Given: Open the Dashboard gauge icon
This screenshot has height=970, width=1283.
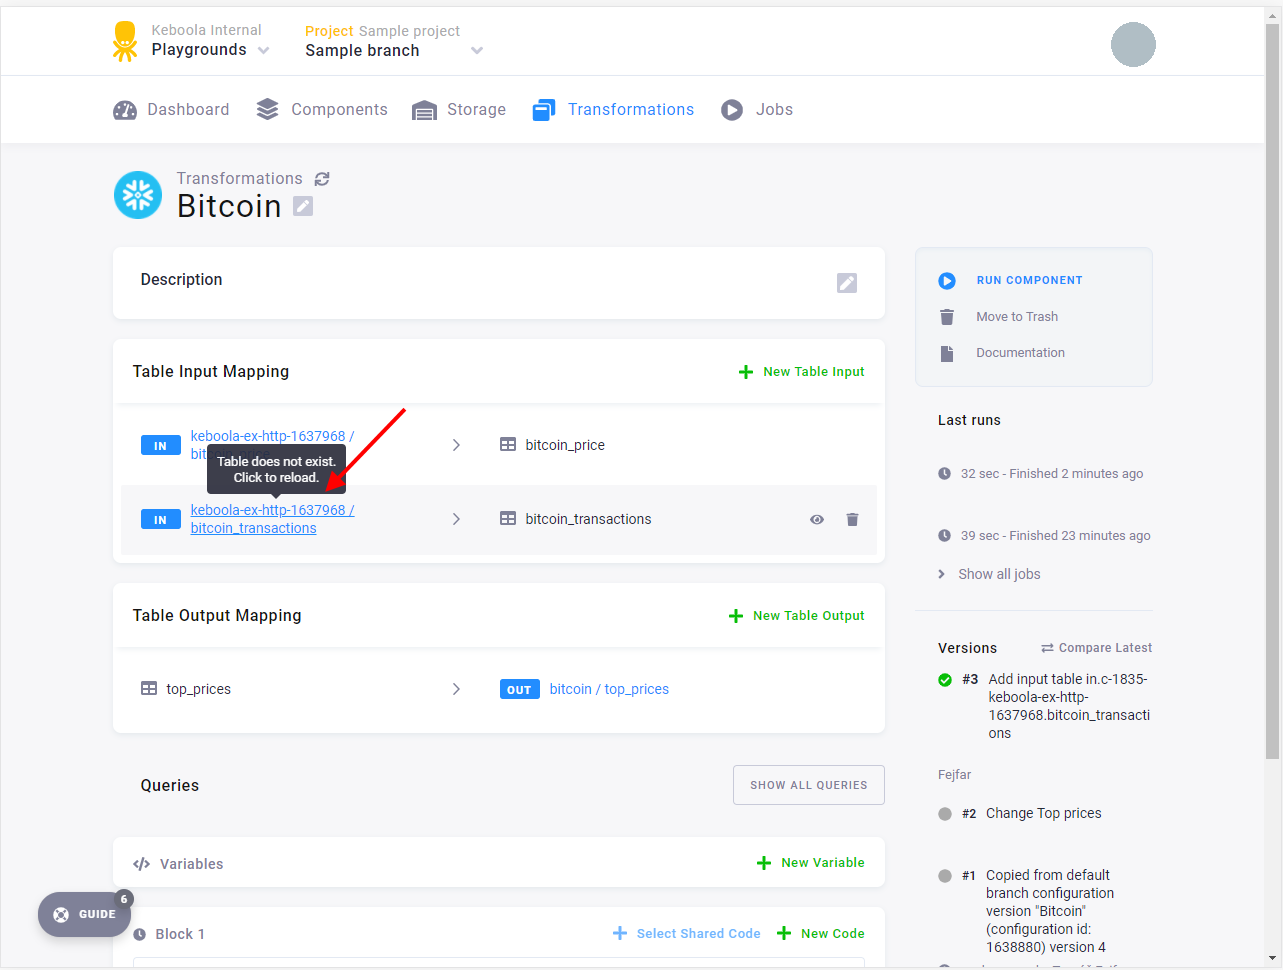Looking at the screenshot, I should 125,110.
